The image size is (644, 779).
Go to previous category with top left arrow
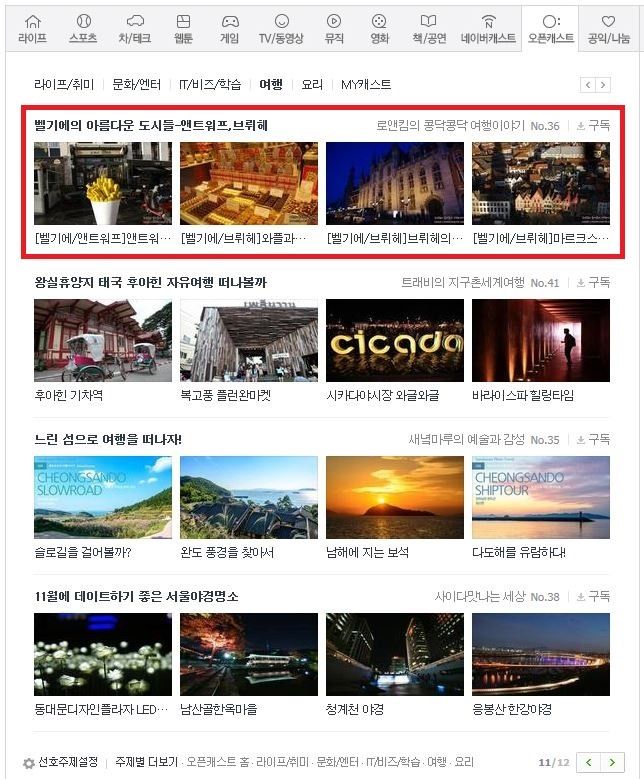click(588, 85)
